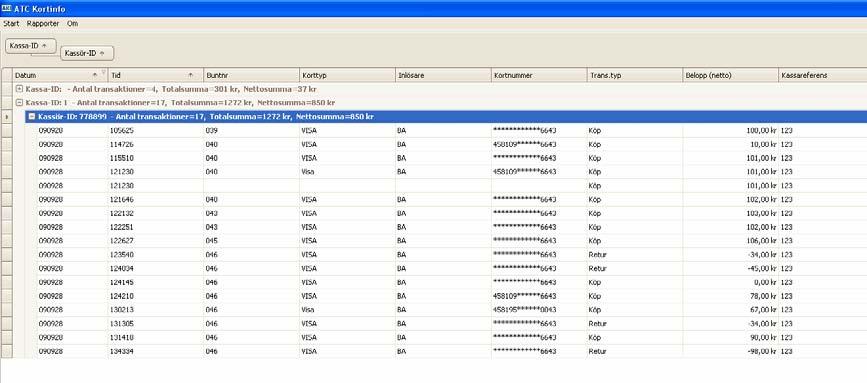The height and width of the screenshot is (383, 867).
Task: Click the Inlösare column header
Action: (x=443, y=75)
